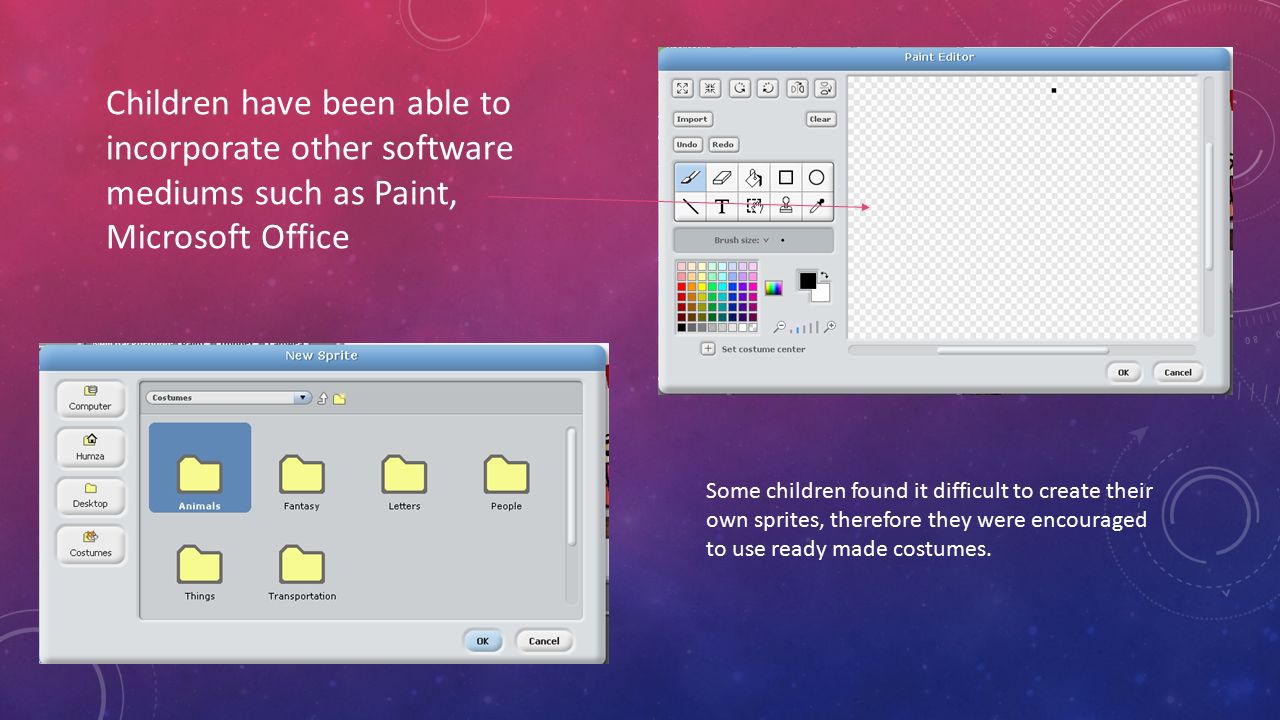Swap foreground and background colors
Viewport: 1280px width, 720px height.
coord(825,275)
